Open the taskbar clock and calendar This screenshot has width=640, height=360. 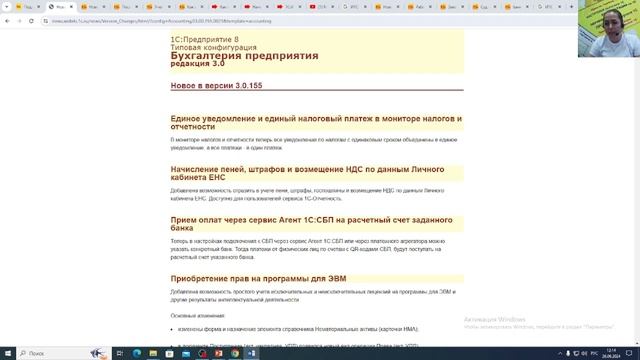pos(611,353)
